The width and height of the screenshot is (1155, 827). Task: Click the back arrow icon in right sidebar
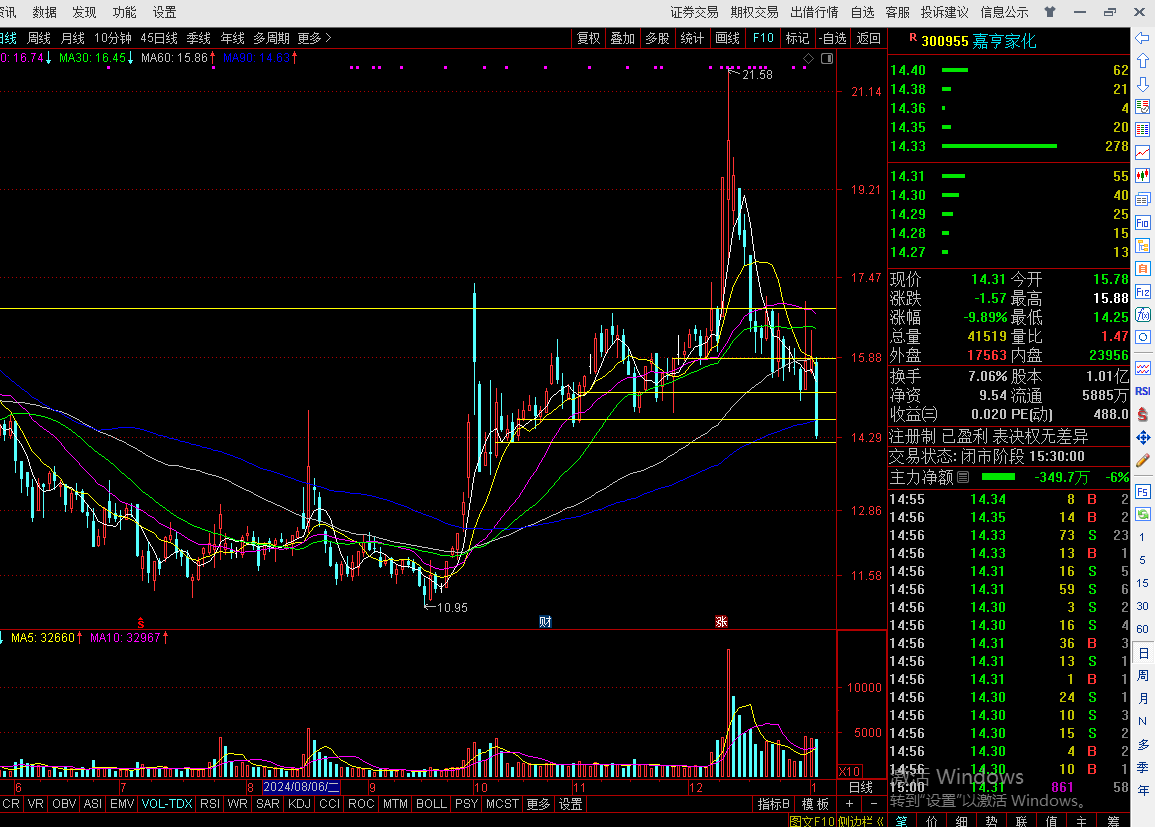click(x=1143, y=38)
